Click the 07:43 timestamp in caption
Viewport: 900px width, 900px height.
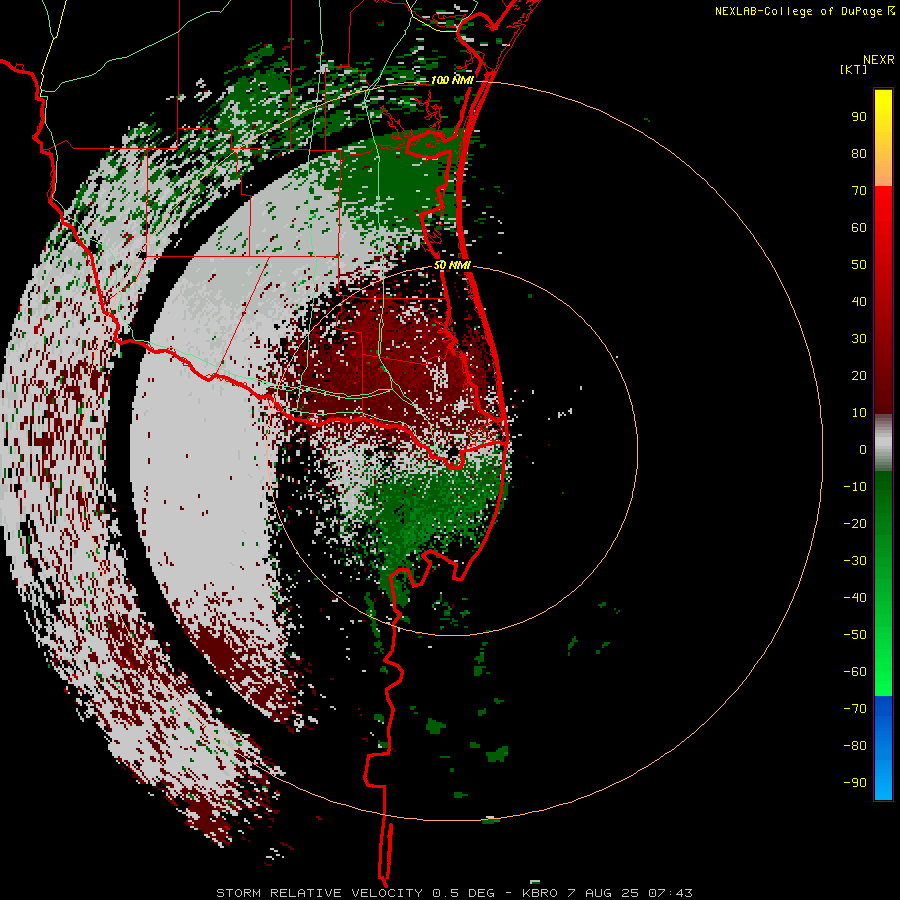(x=670, y=893)
